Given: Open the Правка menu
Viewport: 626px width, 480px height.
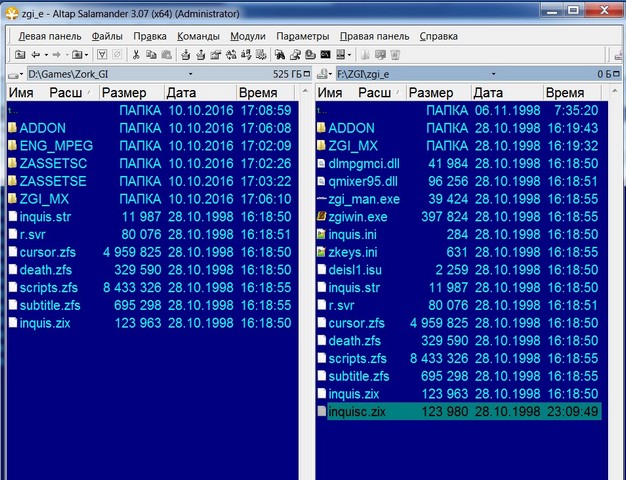Looking at the screenshot, I should tap(150, 36).
